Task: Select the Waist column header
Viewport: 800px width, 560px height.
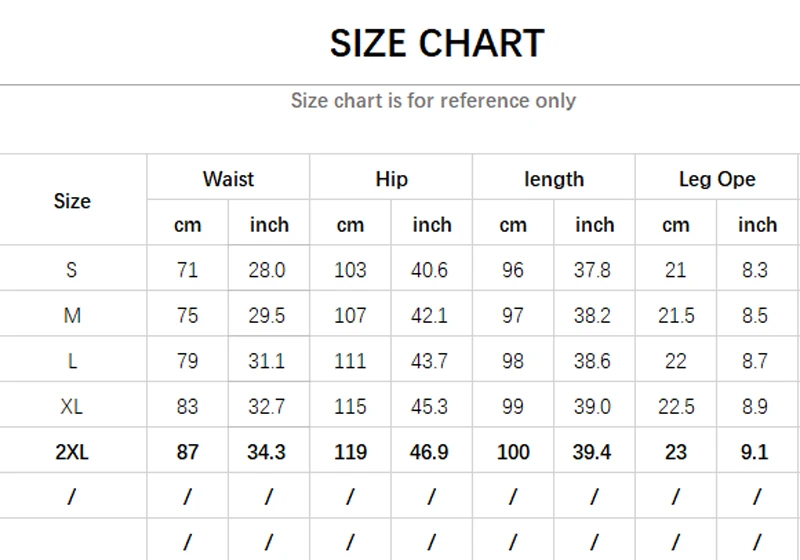Action: click(x=228, y=179)
